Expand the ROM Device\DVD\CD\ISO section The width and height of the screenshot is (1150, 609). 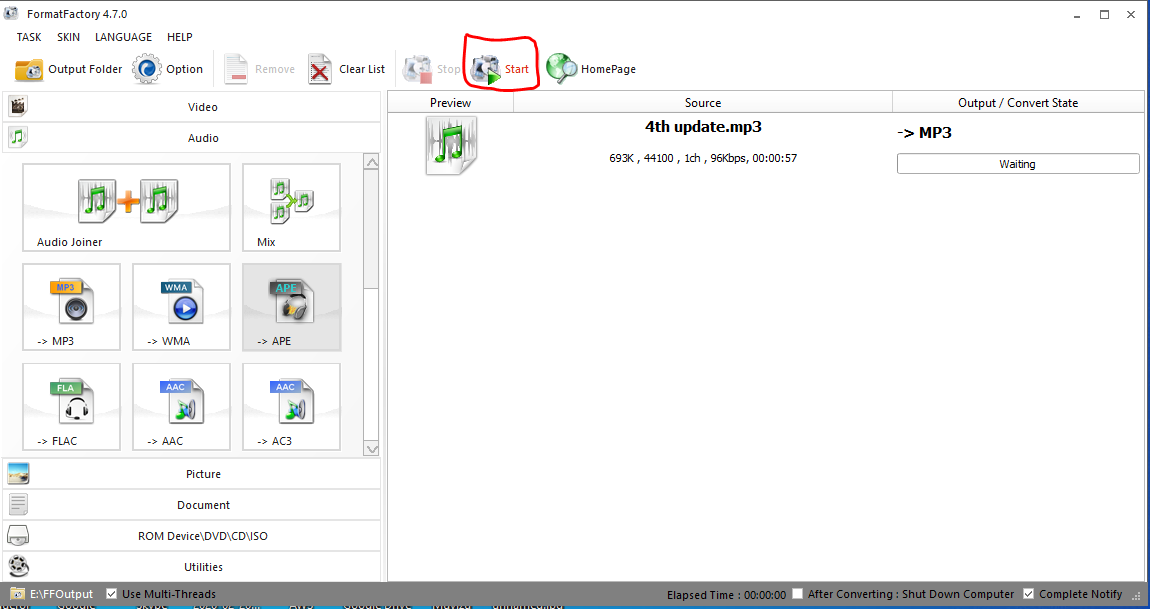tap(191, 536)
